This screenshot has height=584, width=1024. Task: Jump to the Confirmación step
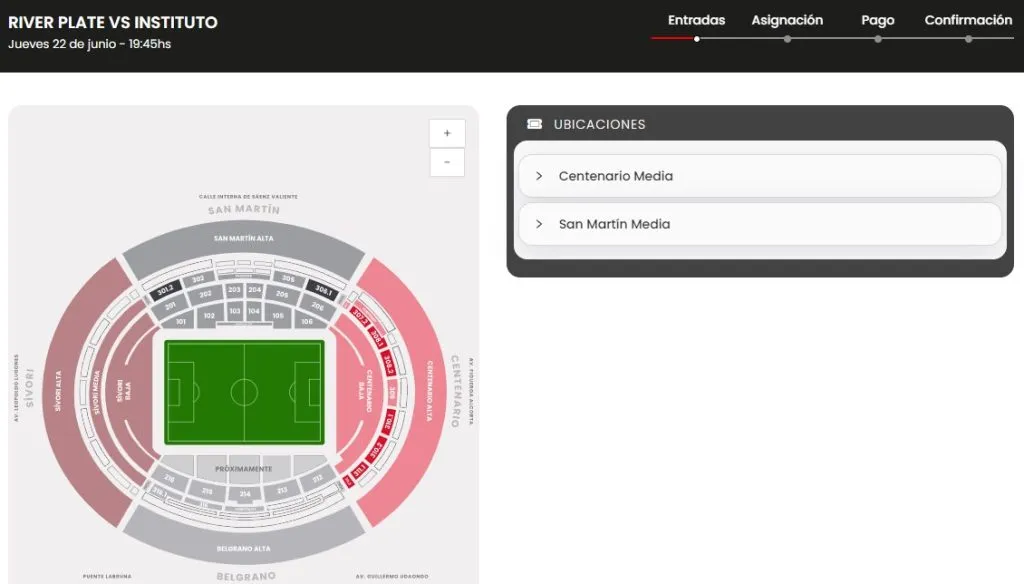pyautogui.click(x=968, y=20)
